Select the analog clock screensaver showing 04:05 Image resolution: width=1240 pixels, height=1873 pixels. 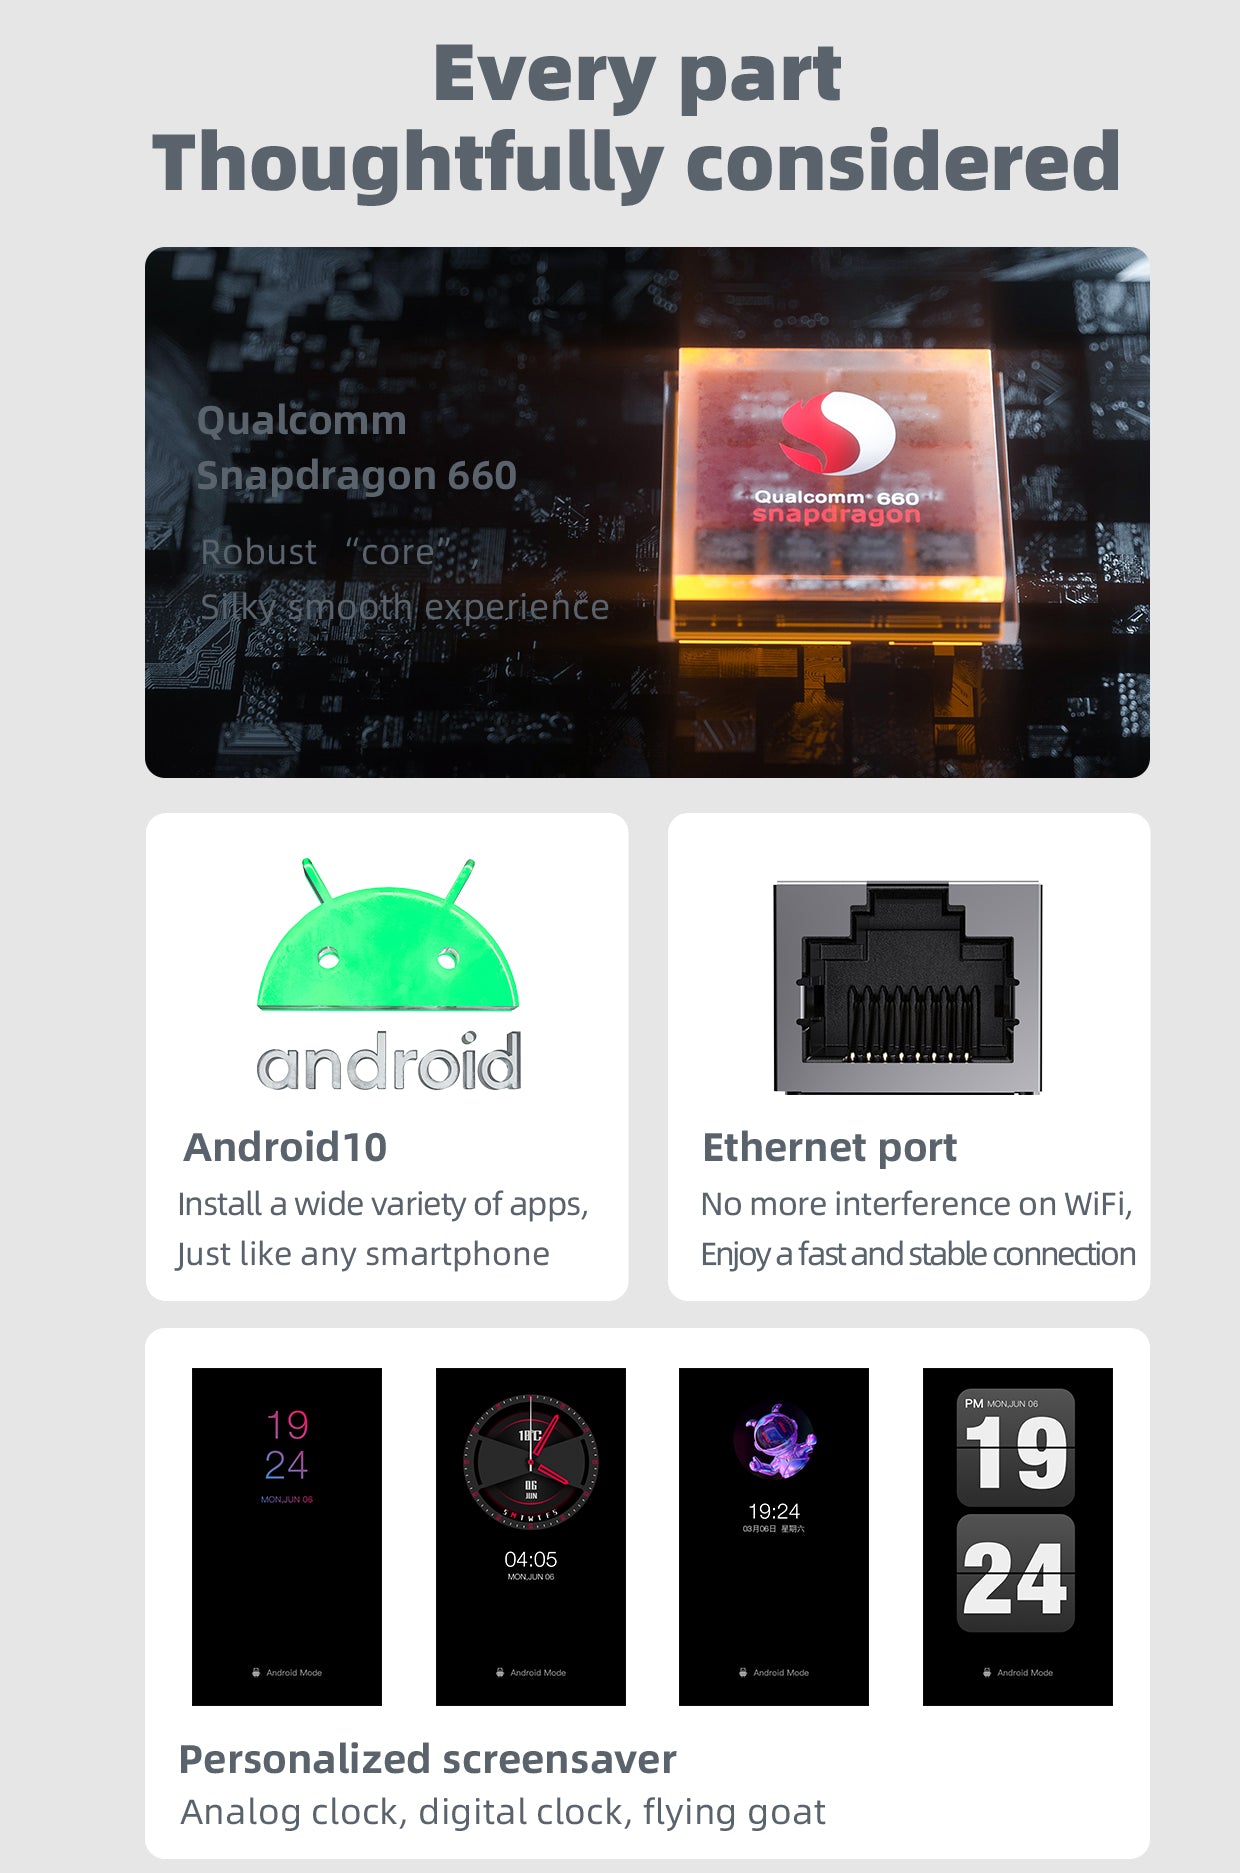click(531, 1536)
